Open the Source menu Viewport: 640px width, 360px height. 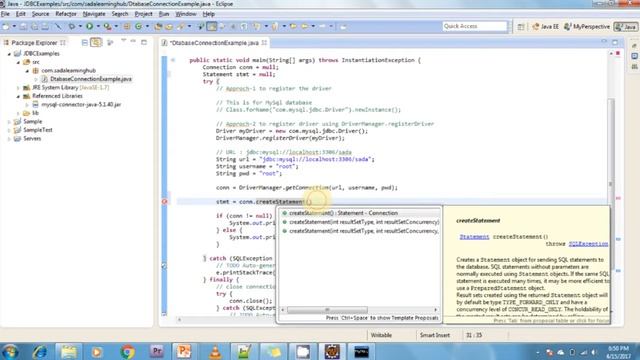(x=40, y=14)
